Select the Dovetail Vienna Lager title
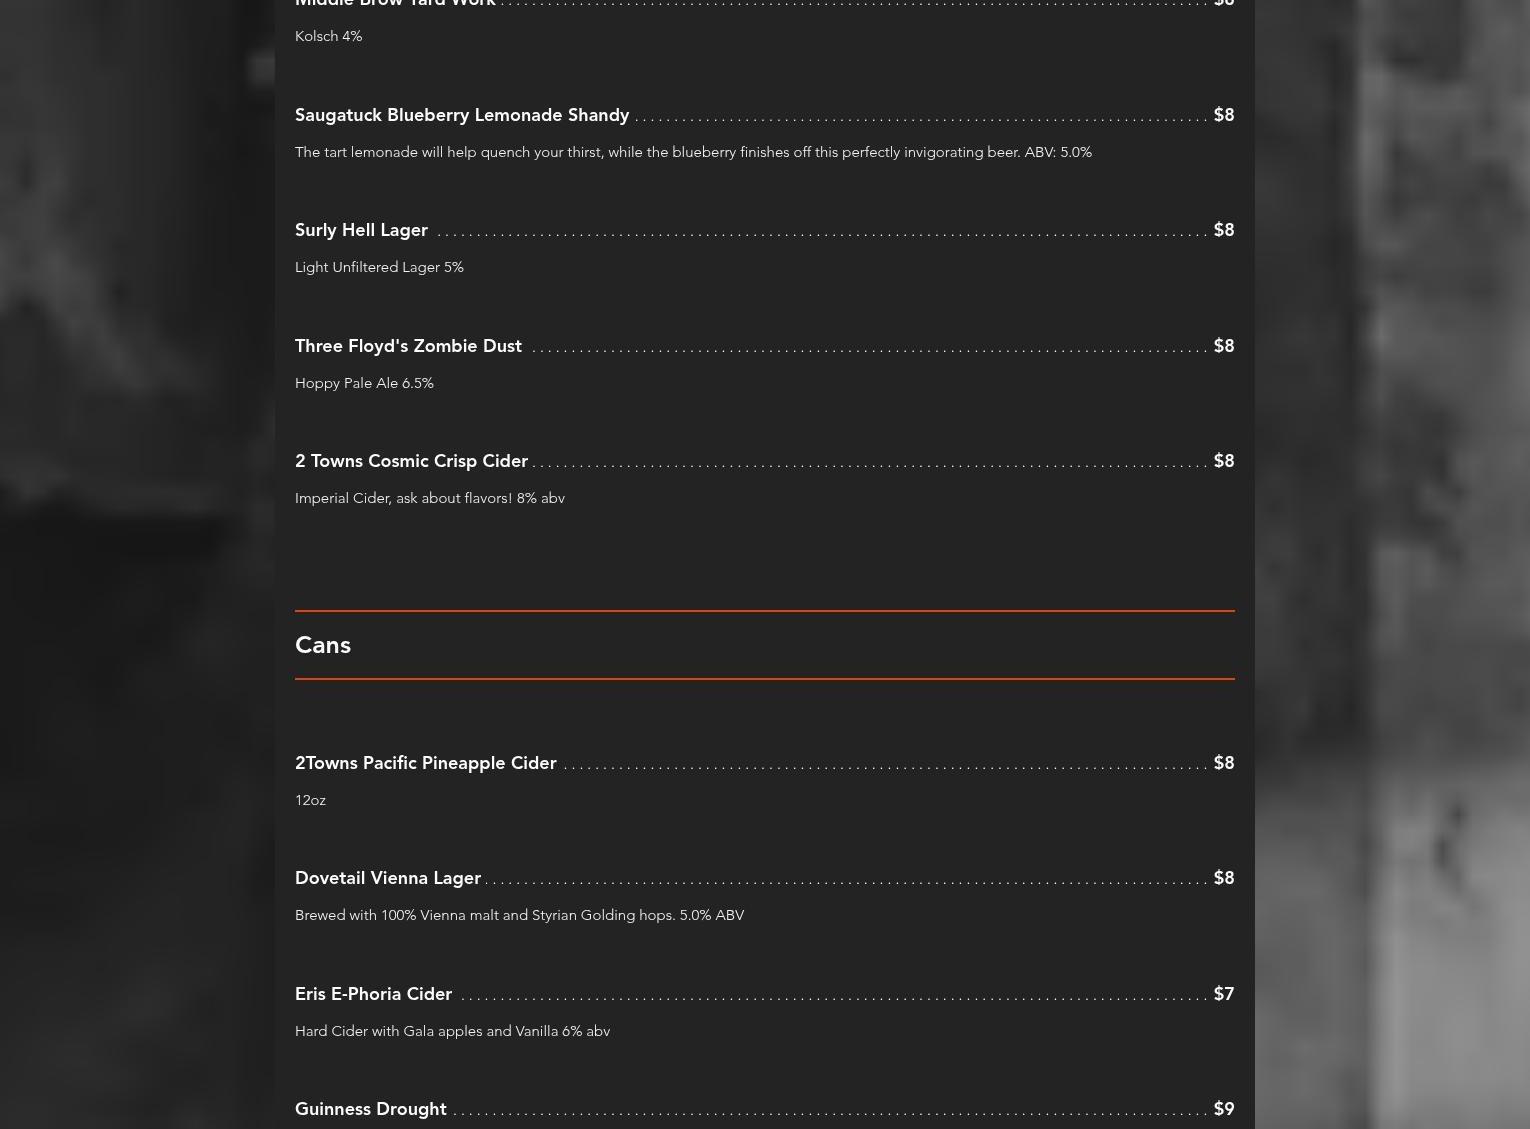 point(387,878)
